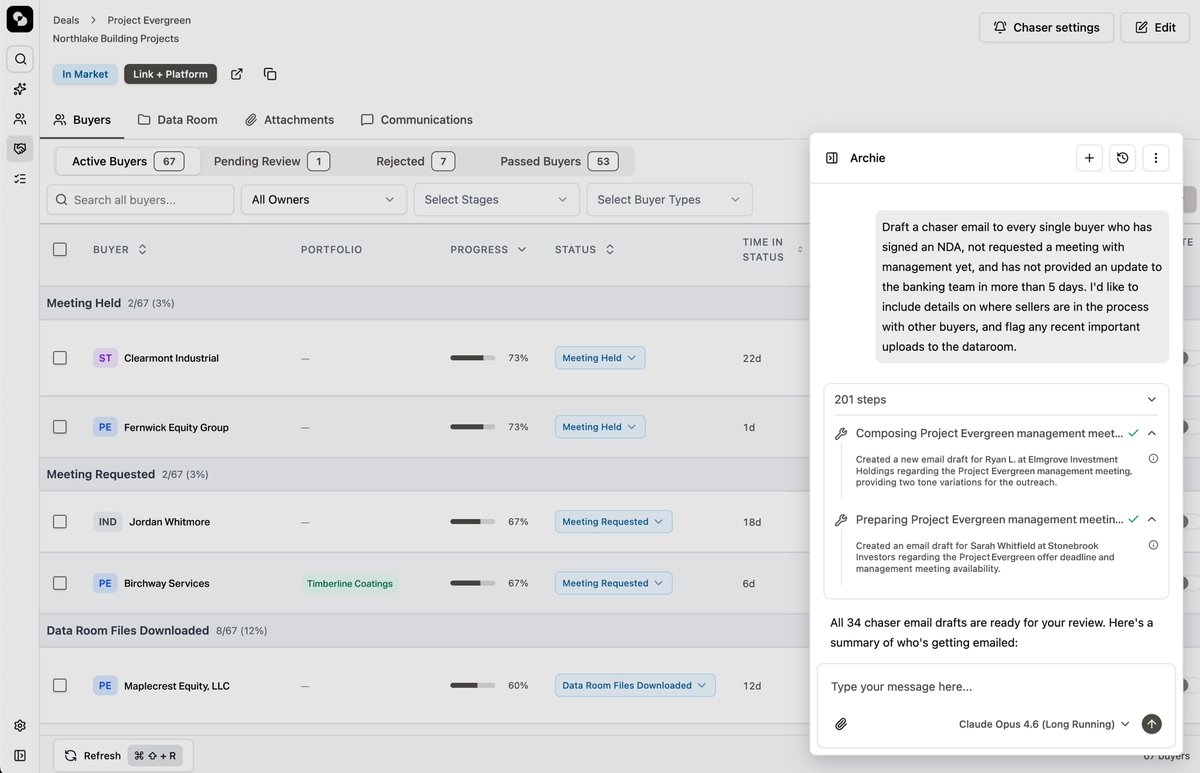Viewport: 1200px width, 773px height.
Task: Expand the Select Buyer Types dropdown
Action: coord(669,200)
